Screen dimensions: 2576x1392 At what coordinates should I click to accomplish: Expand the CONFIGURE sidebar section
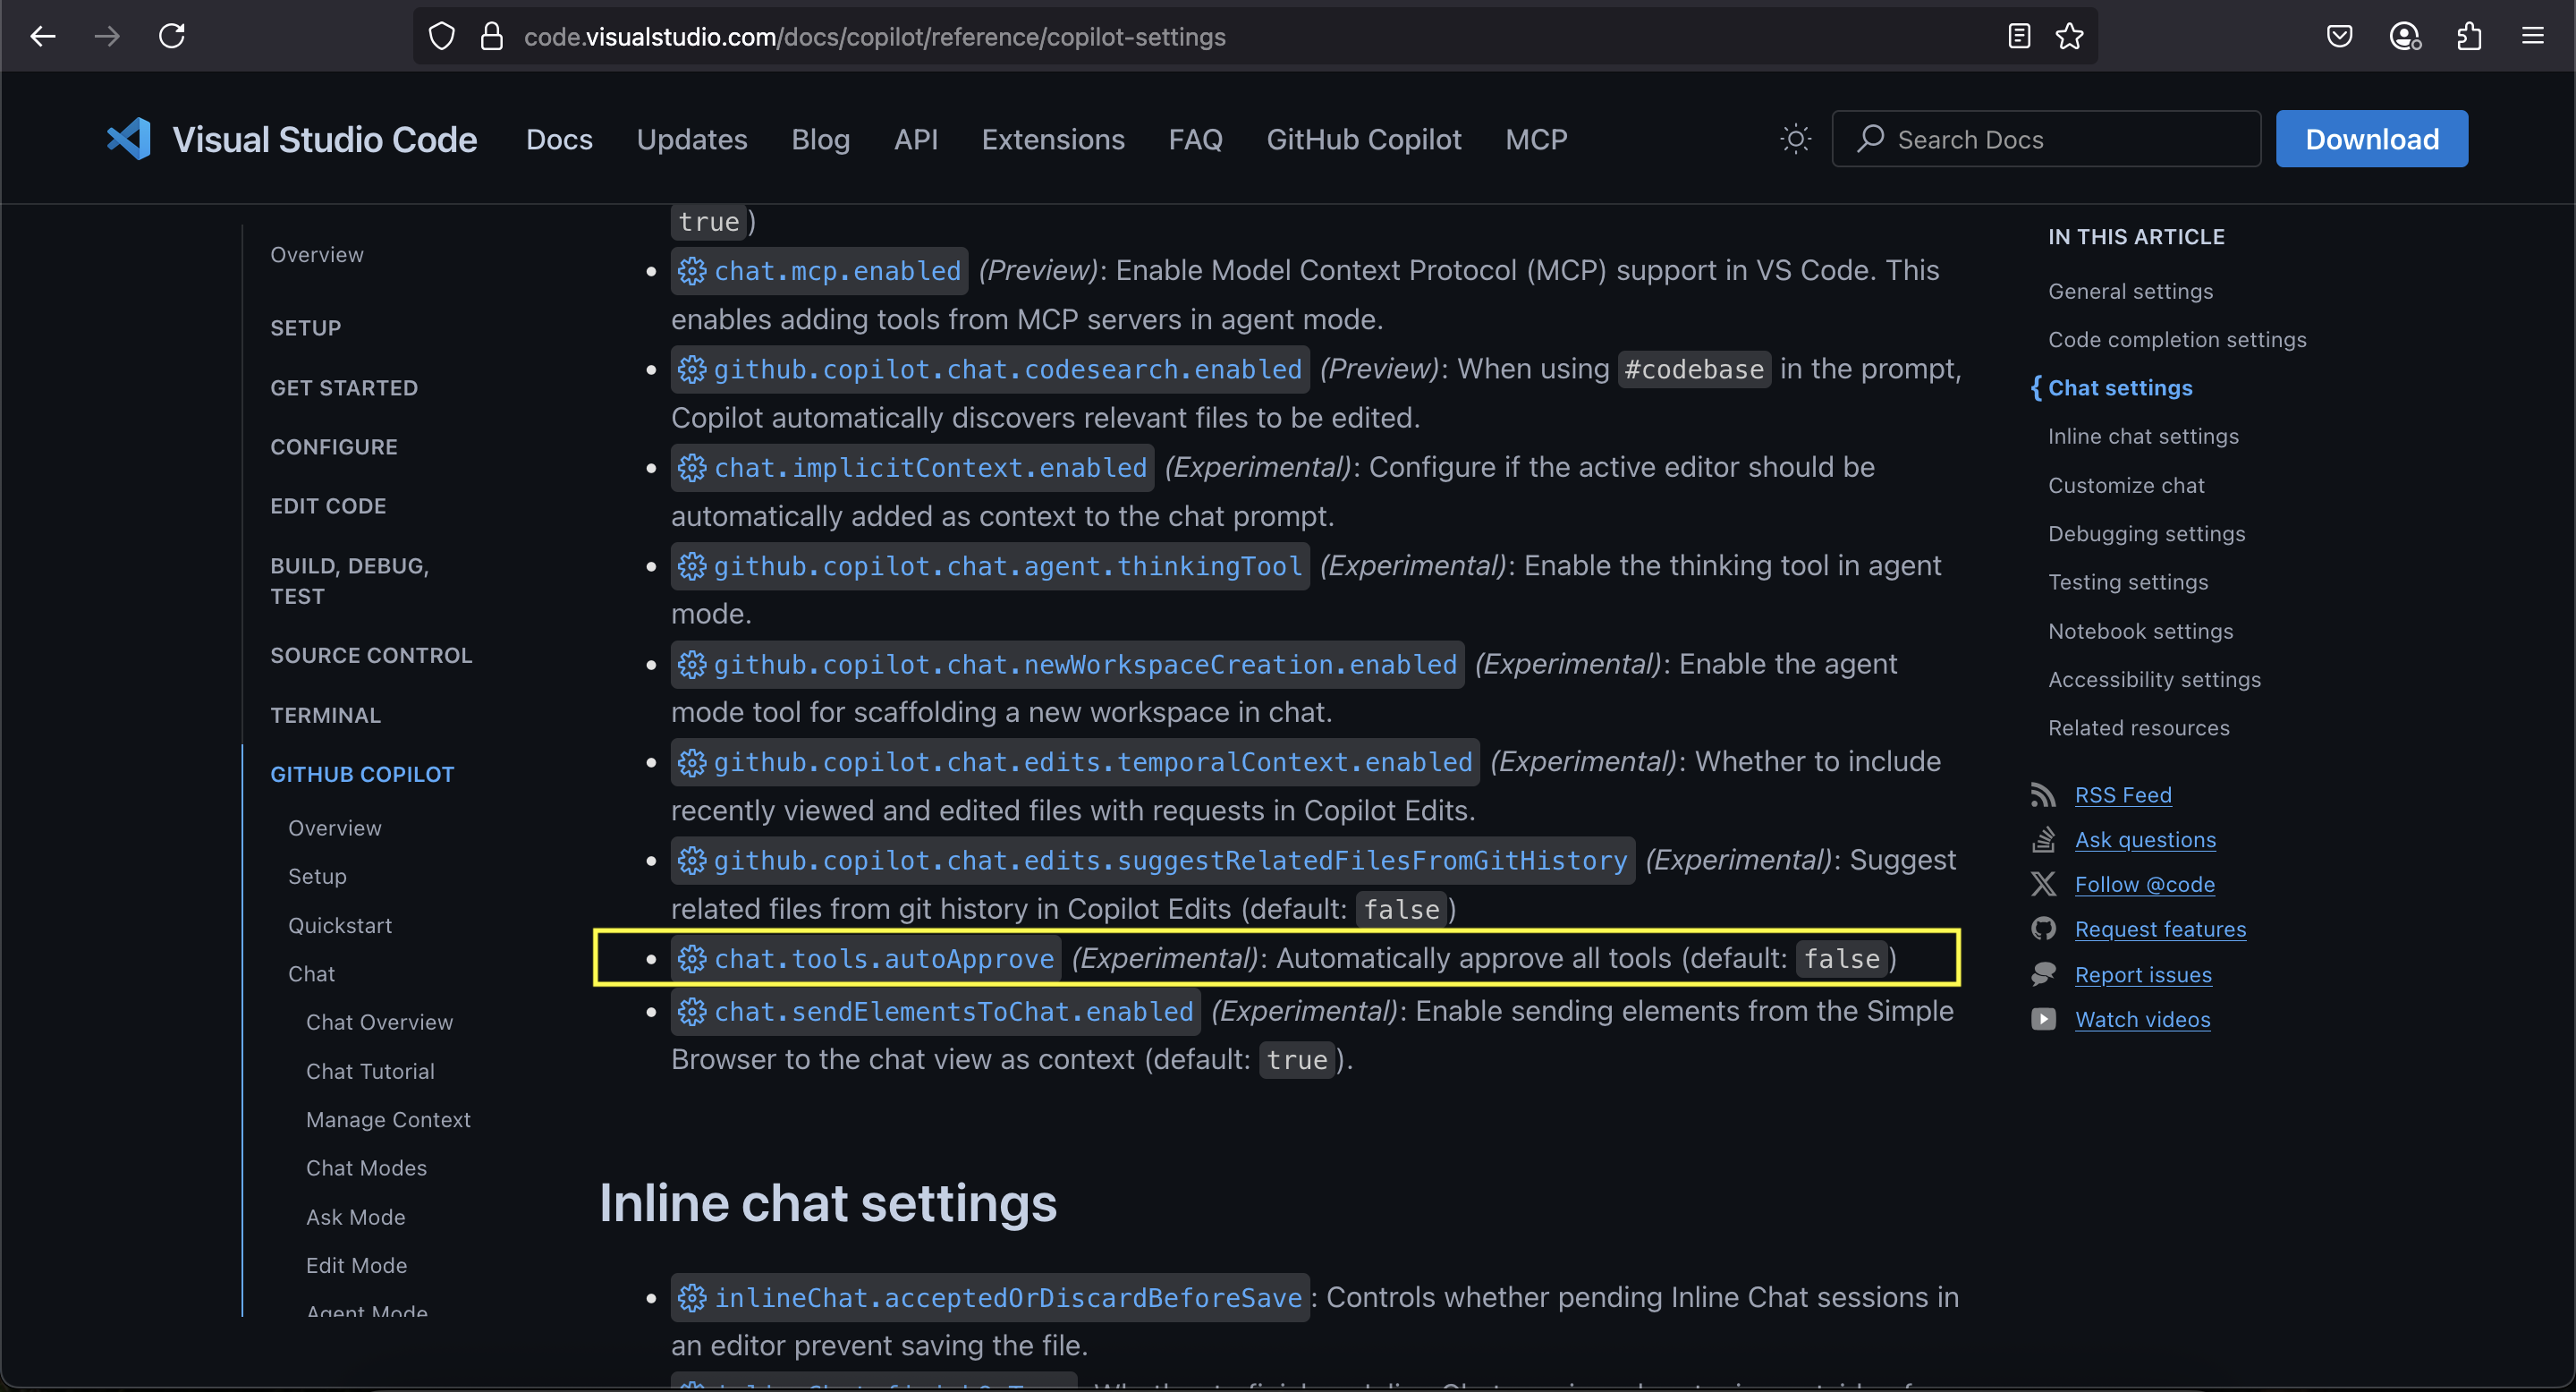pos(333,447)
